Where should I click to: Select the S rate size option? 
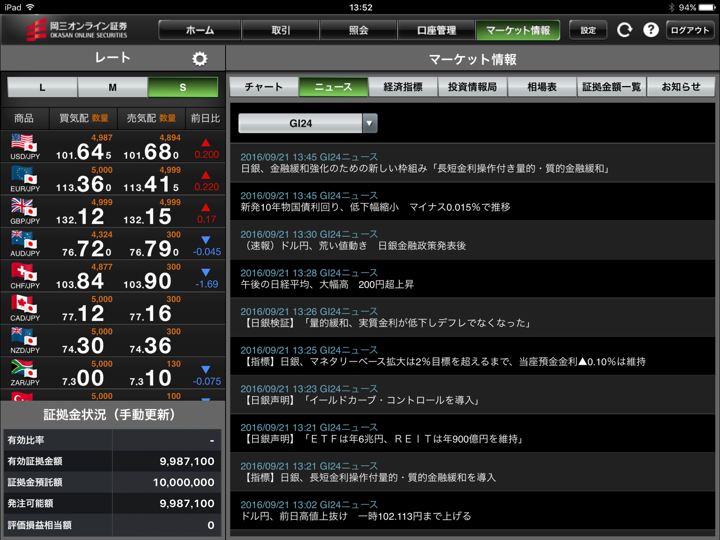(x=182, y=88)
